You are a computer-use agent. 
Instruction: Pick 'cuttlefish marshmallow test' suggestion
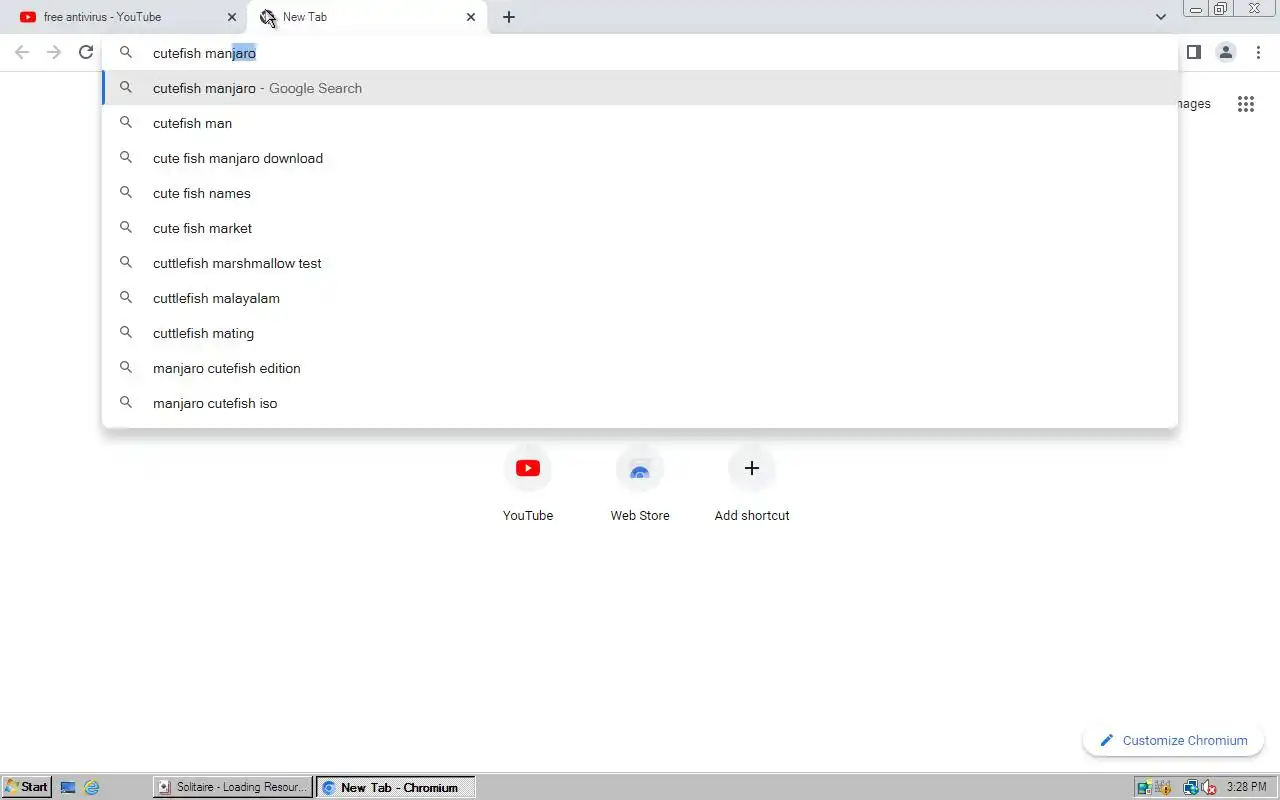point(640,263)
